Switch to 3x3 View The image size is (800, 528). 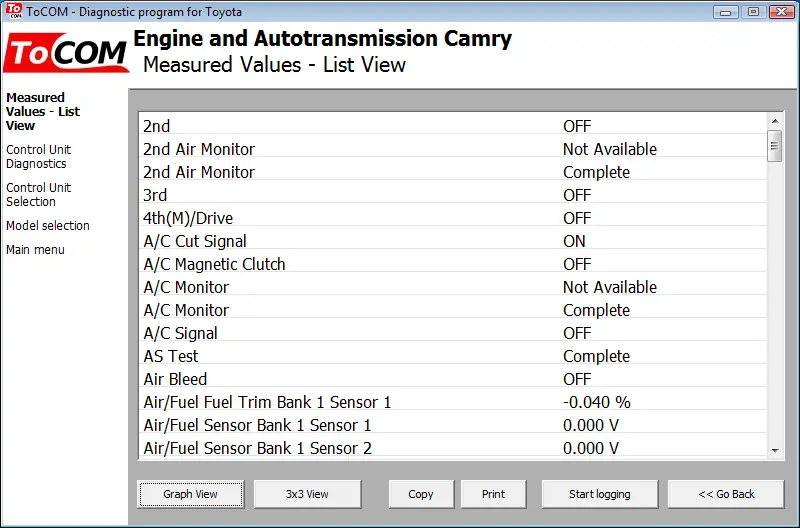click(307, 494)
